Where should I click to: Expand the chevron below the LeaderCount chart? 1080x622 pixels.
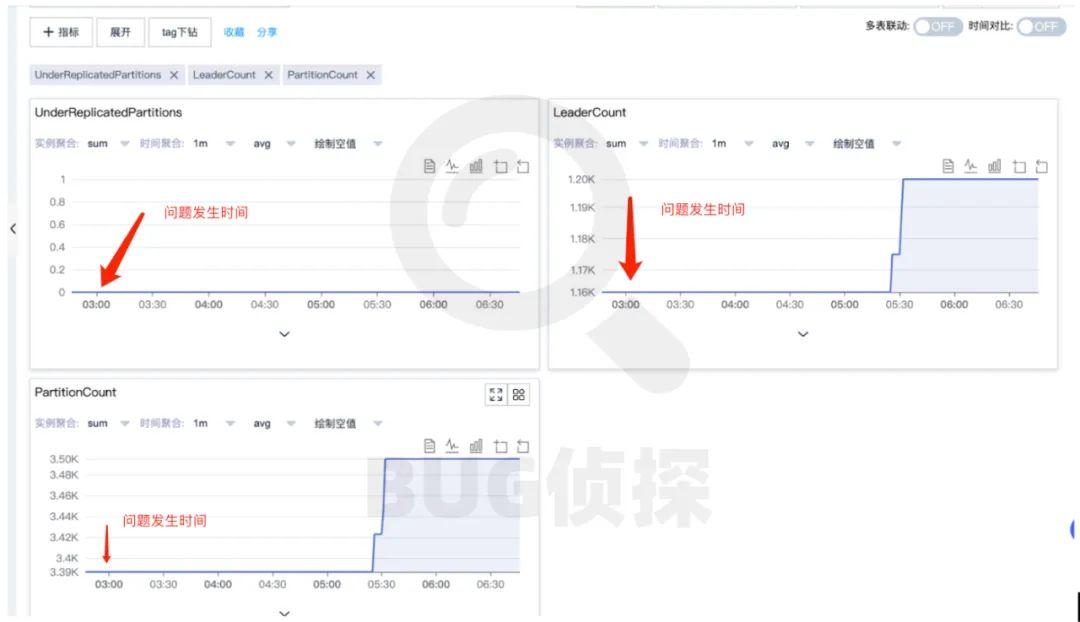point(803,334)
